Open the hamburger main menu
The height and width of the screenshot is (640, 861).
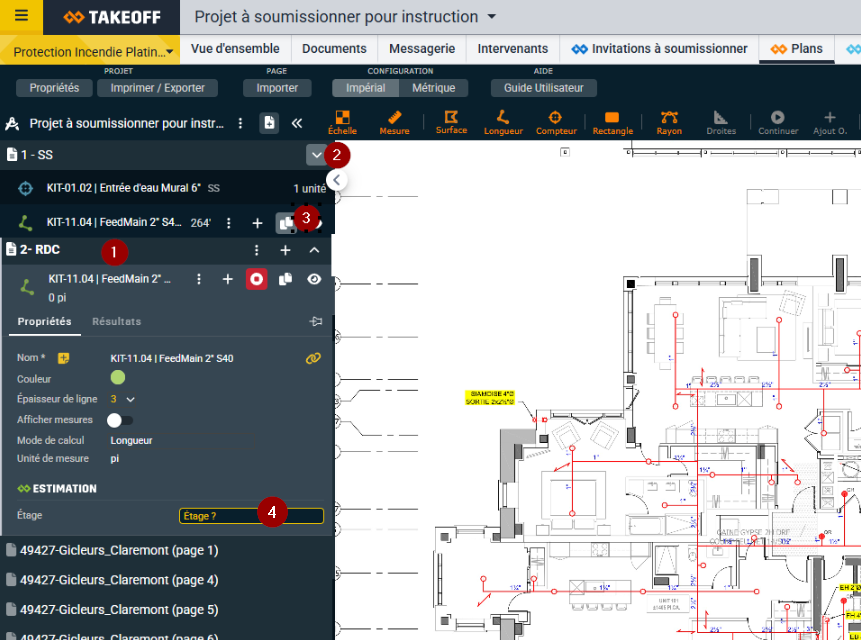[x=21, y=17]
